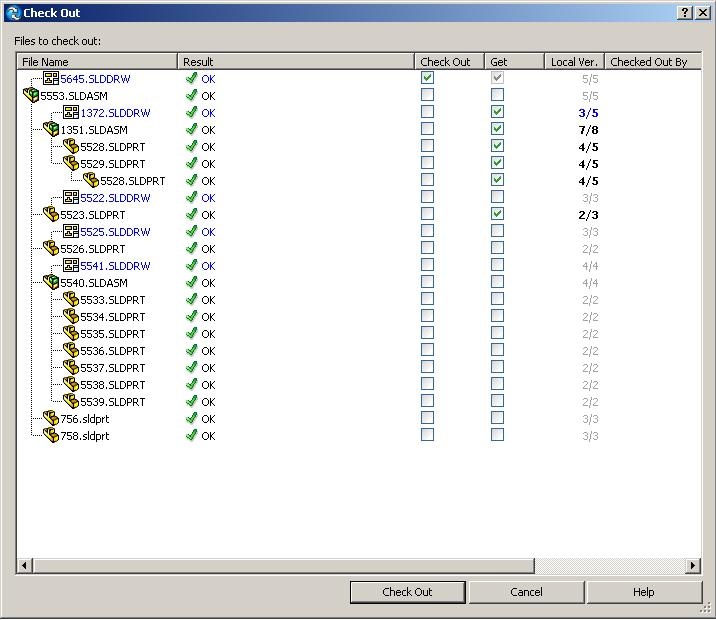
Task: Click the Checked Out By column header
Action: click(653, 62)
